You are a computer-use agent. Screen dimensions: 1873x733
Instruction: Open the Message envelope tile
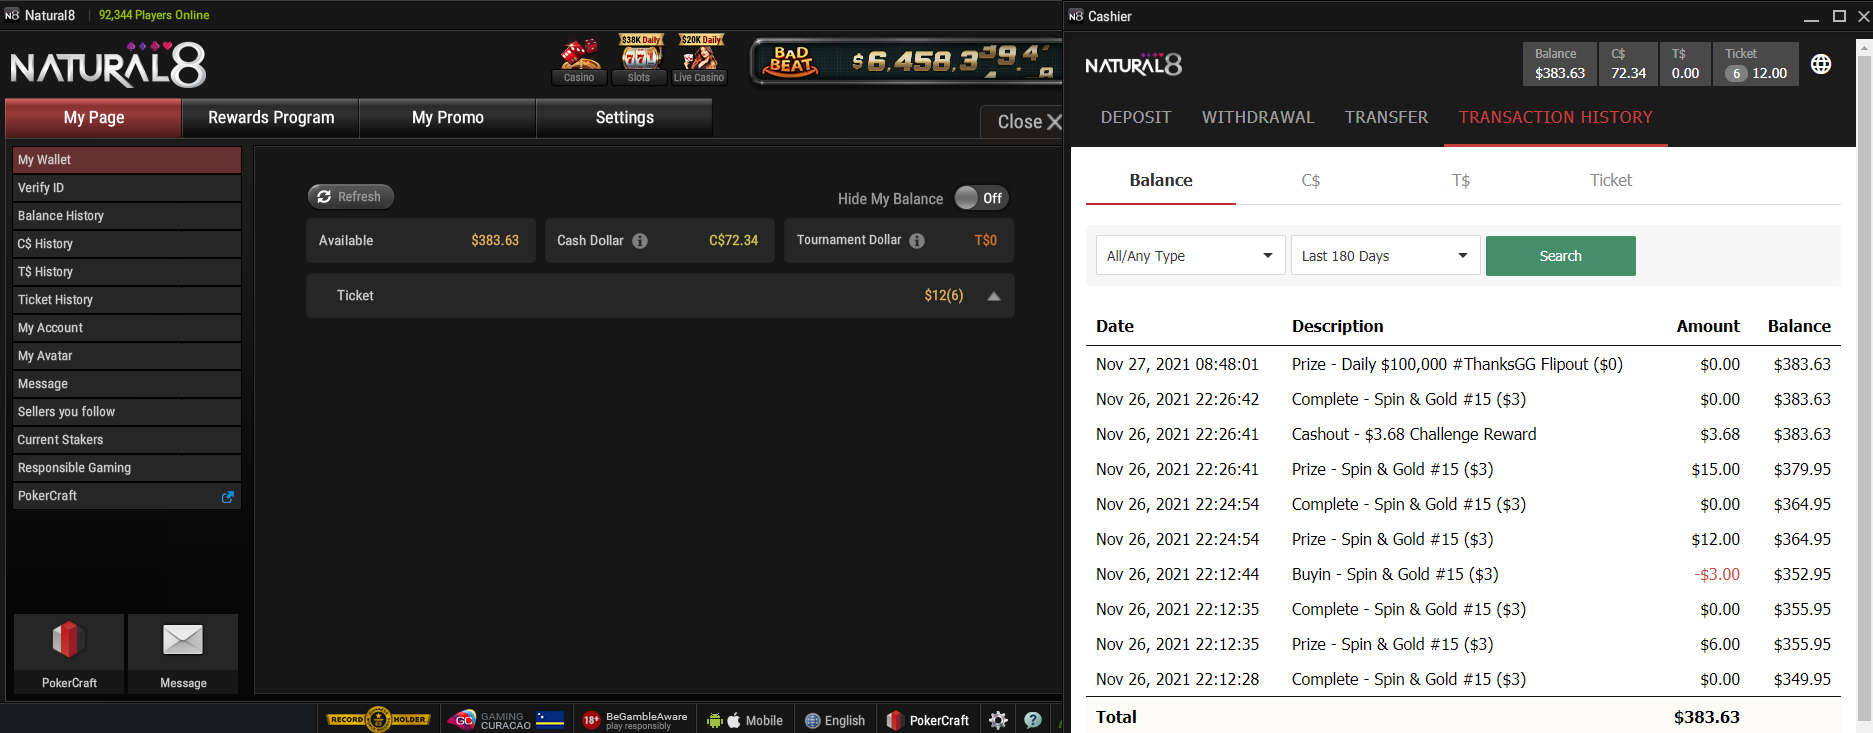pos(183,654)
